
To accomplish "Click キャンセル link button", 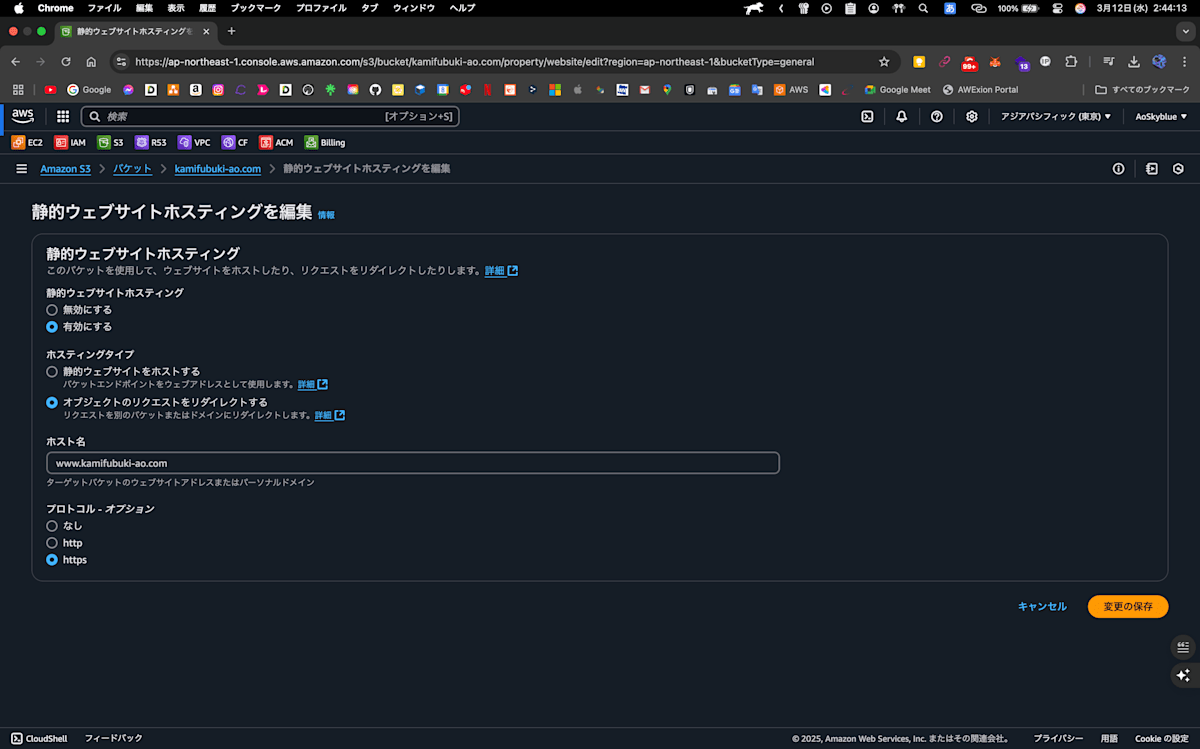I will (x=1042, y=607).
